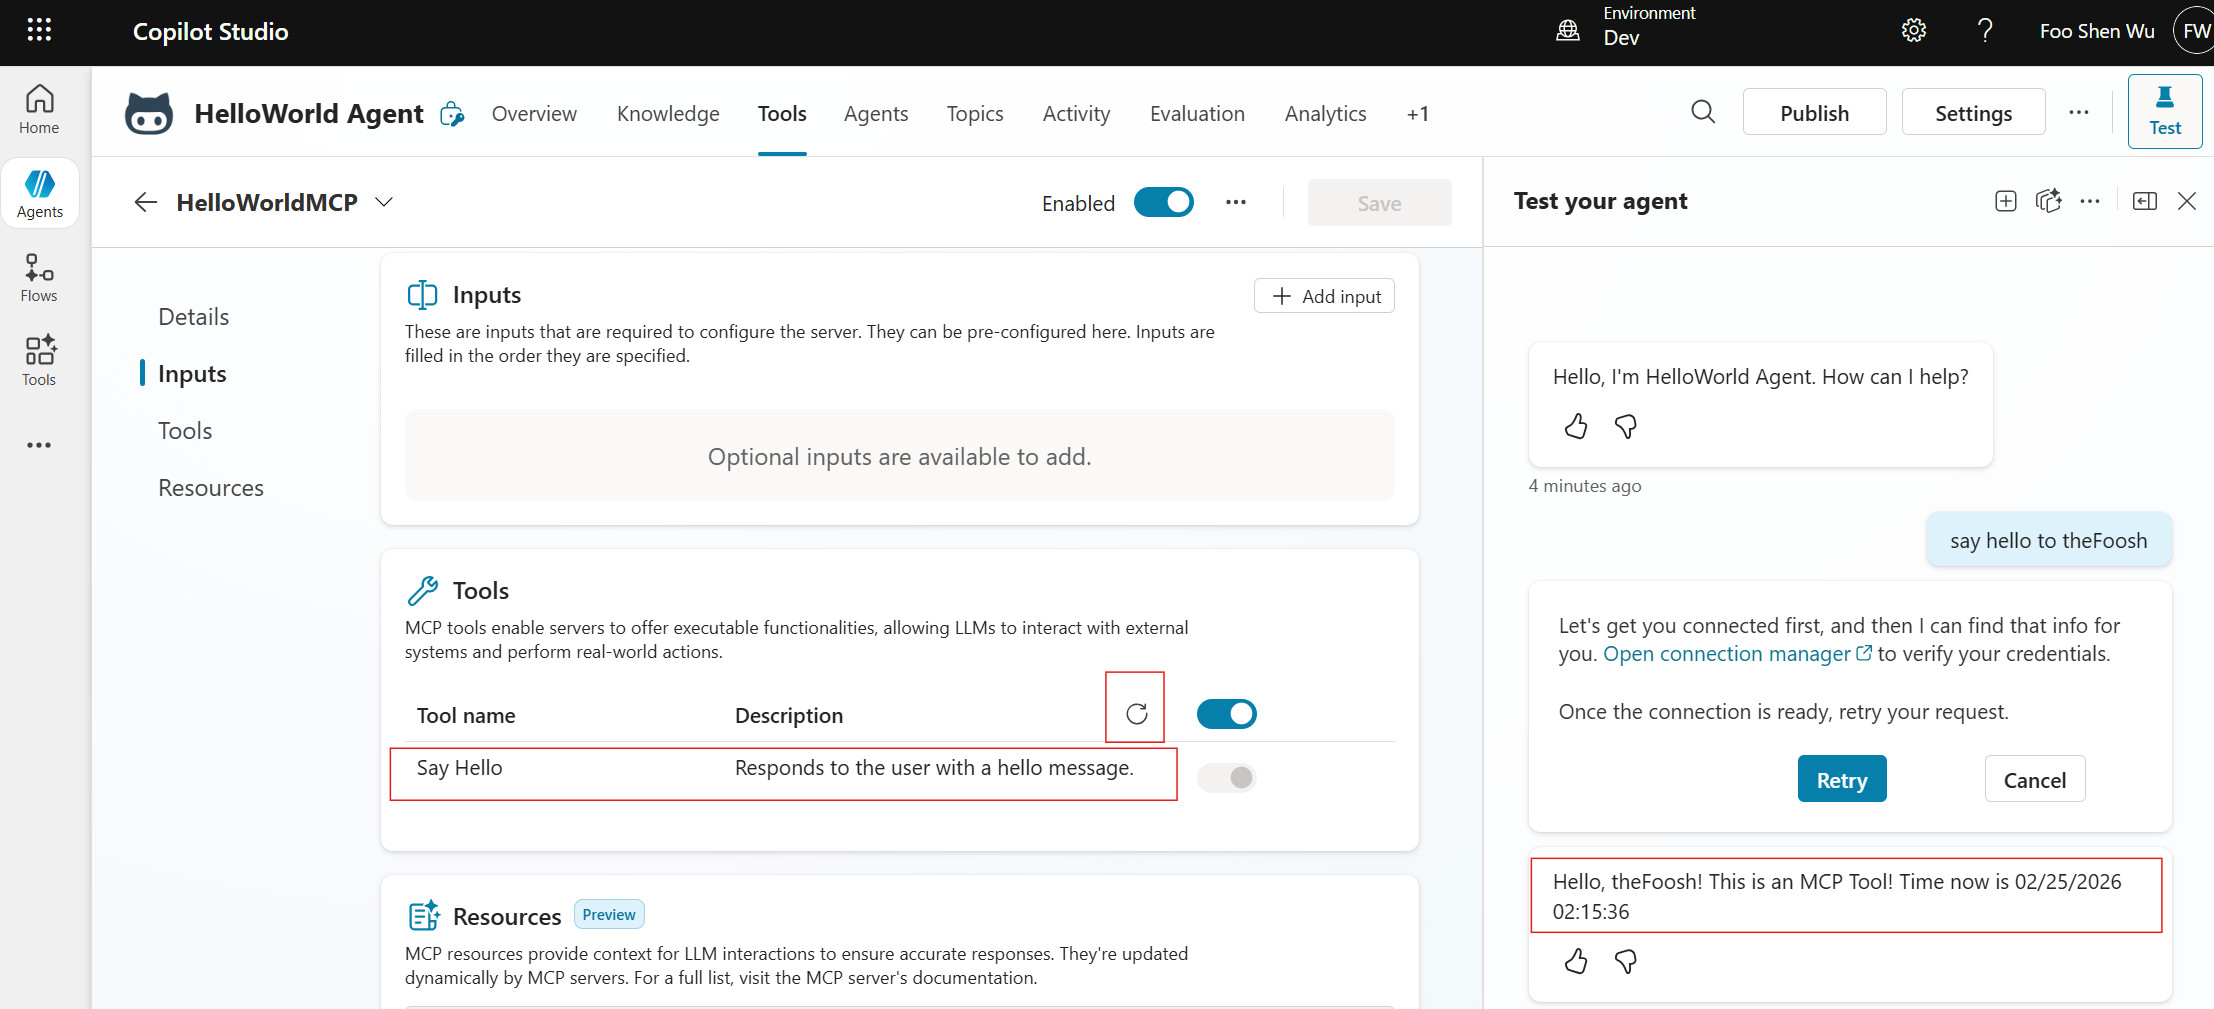Click 'Responds to the user with a hello message.'
Screen dimensions: 2214x1009
click(934, 768)
